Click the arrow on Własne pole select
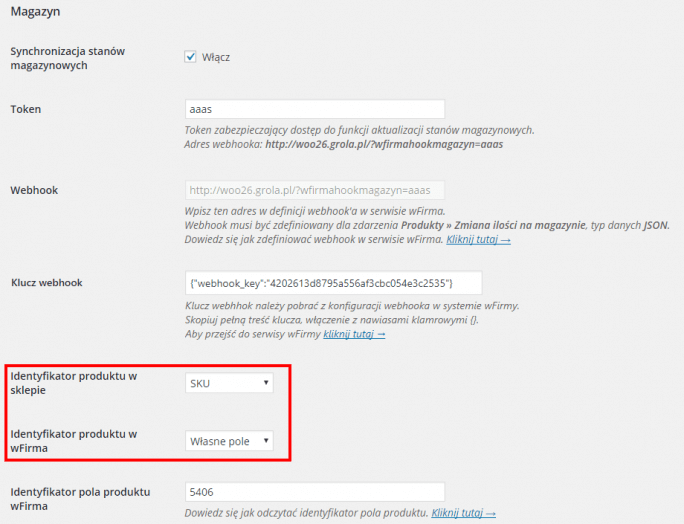684x524 pixels. point(266,441)
